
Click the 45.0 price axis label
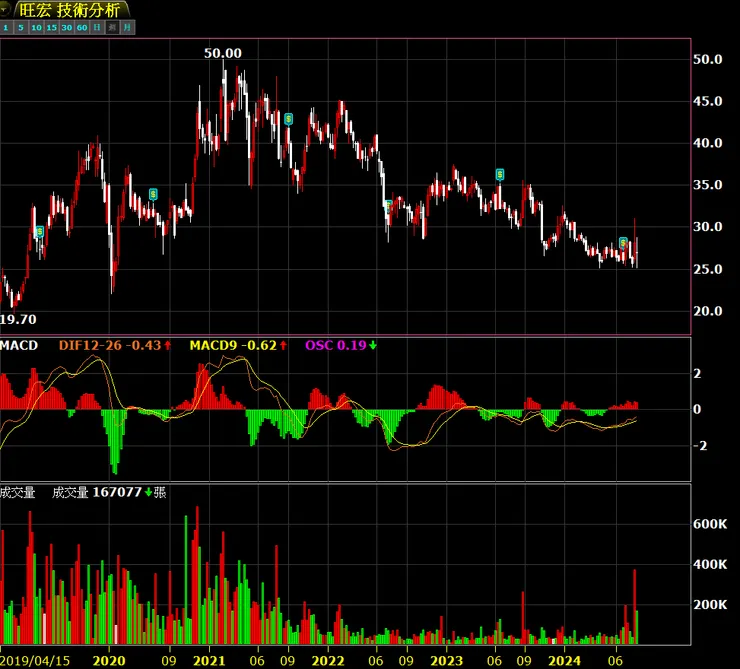[x=707, y=101]
